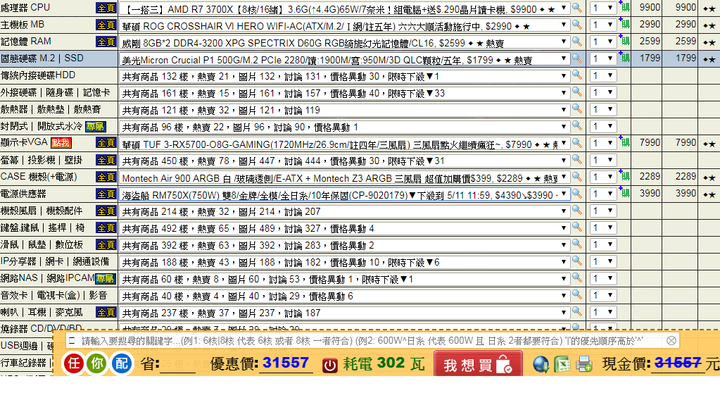Click the 外接硬碟 隨身碟 記憶卡 category label
720x393 pixels.
pyautogui.click(x=55, y=92)
